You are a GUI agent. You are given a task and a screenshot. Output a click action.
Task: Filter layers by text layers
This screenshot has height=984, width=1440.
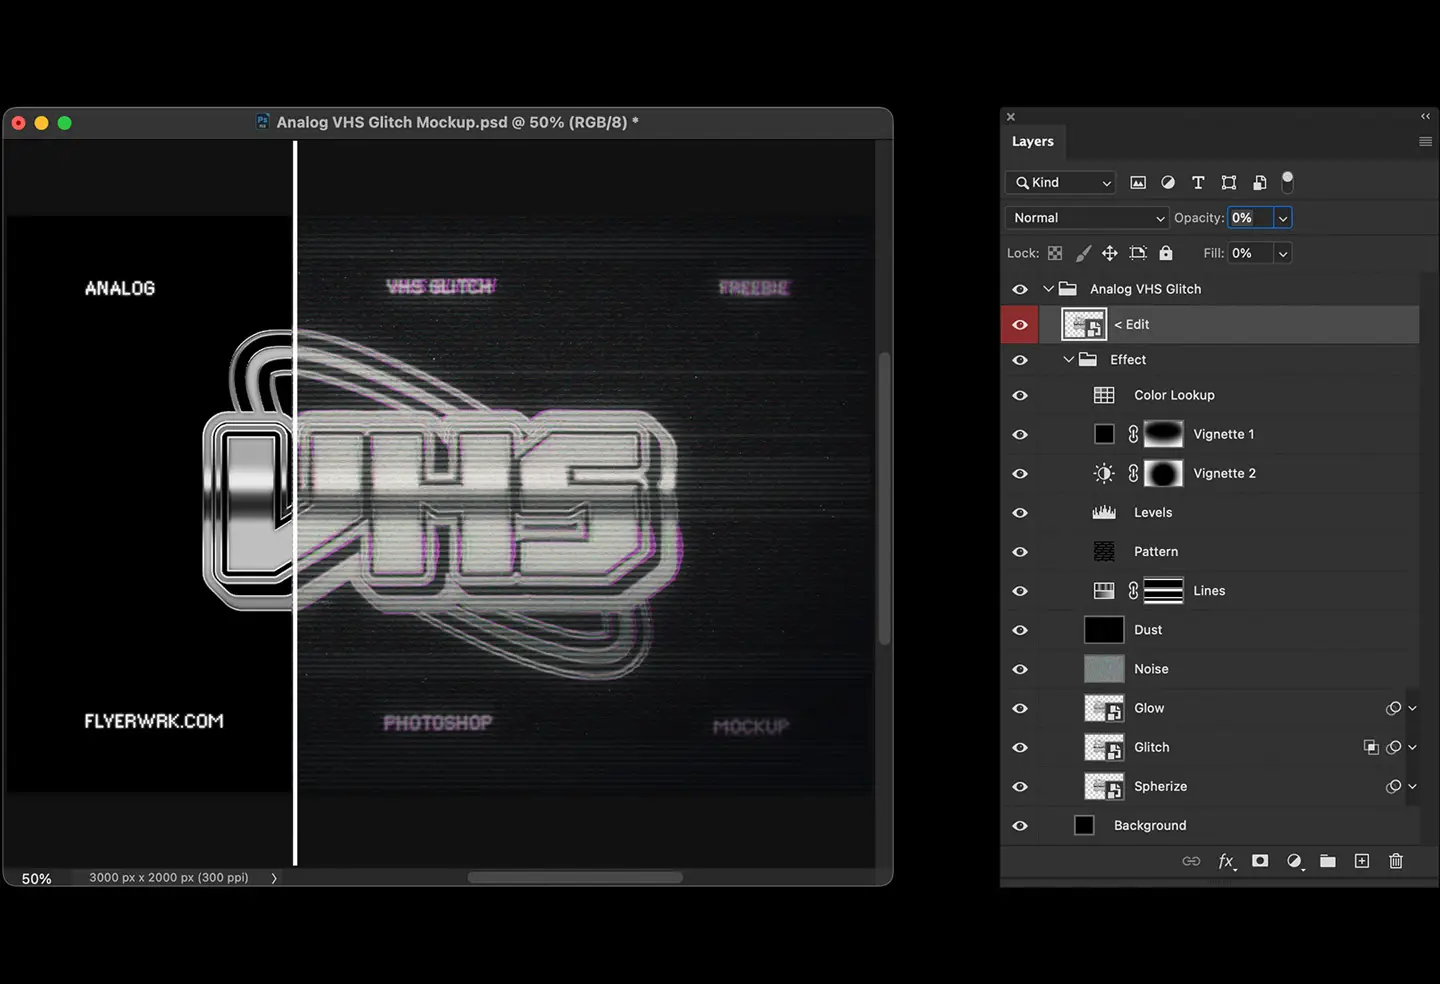pyautogui.click(x=1198, y=182)
